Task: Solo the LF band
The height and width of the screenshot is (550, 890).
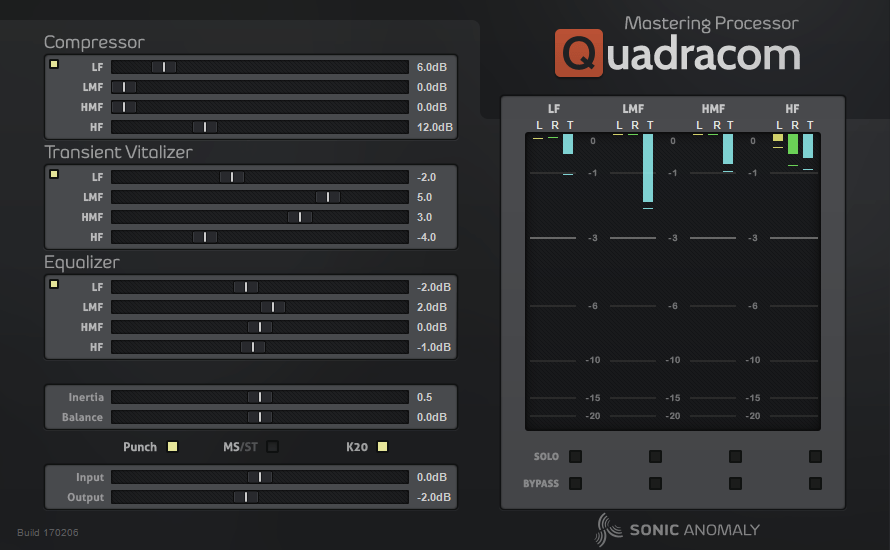Action: (x=575, y=457)
